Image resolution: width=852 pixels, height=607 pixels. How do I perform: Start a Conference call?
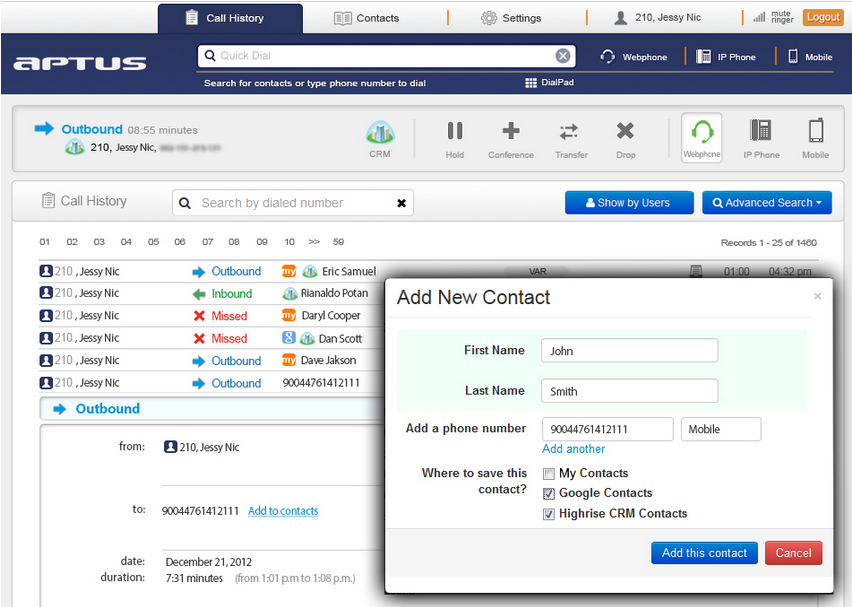510,139
